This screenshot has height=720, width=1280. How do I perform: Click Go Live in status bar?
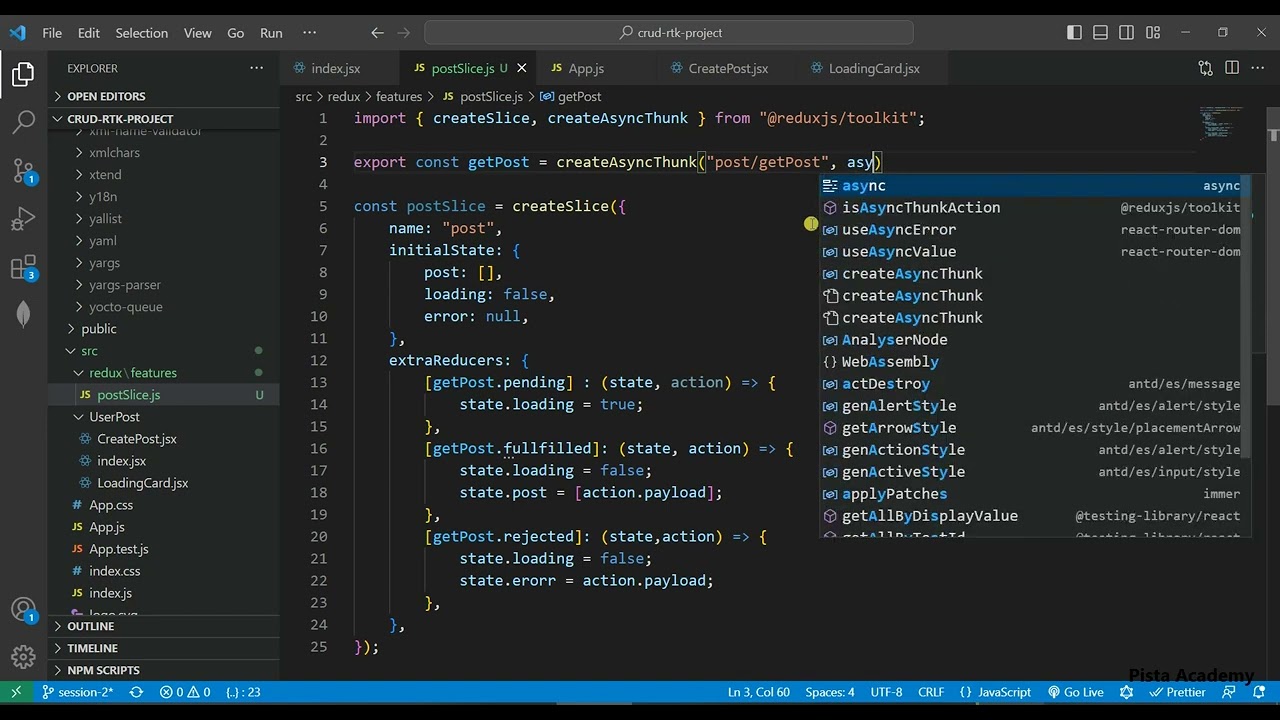click(x=1075, y=692)
